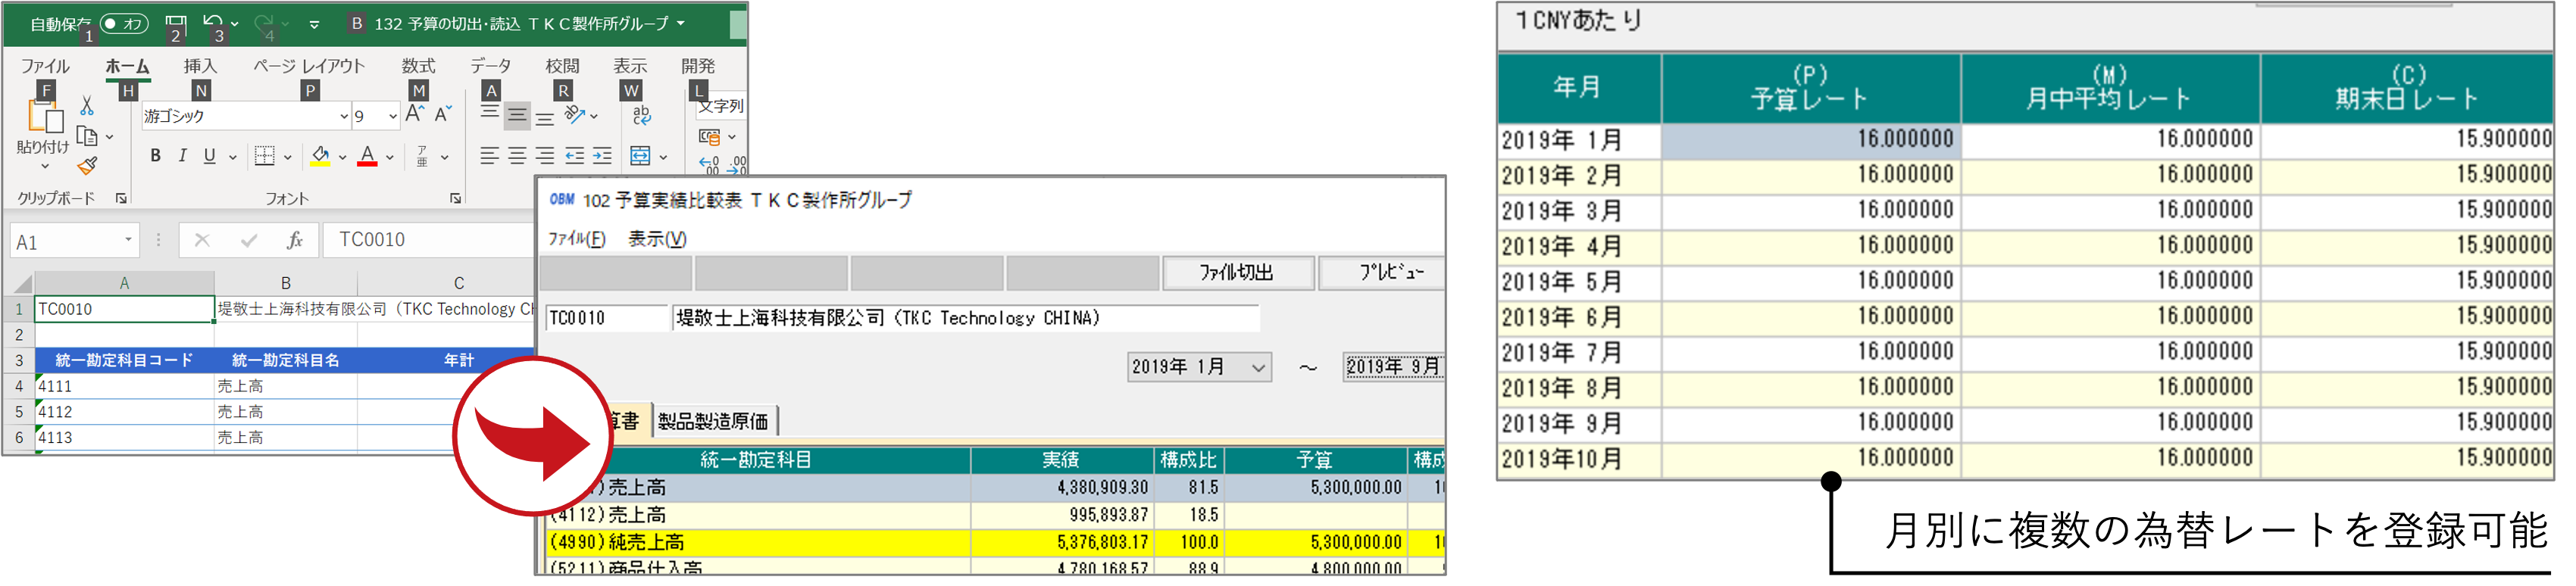2576x586 pixels.
Task: Click the TC0010 company code field
Action: click(607, 319)
